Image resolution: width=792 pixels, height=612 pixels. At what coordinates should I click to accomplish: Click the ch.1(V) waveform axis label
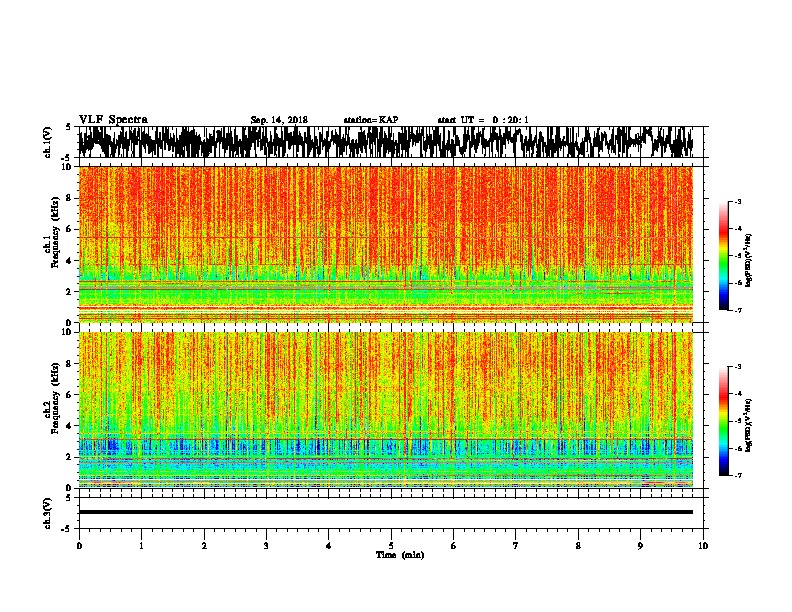click(48, 142)
